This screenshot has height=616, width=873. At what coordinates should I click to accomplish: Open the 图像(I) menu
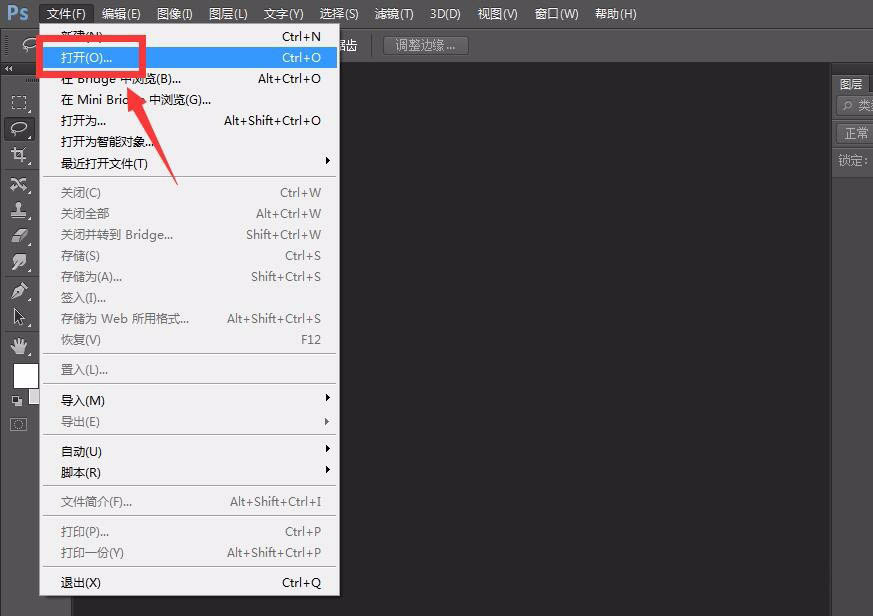pyautogui.click(x=174, y=14)
